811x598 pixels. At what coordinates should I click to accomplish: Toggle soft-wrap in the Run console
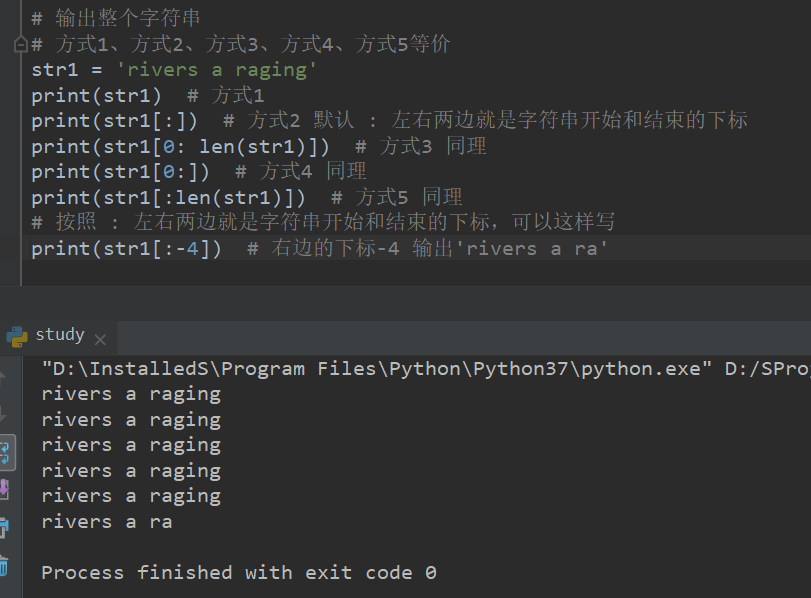5,453
